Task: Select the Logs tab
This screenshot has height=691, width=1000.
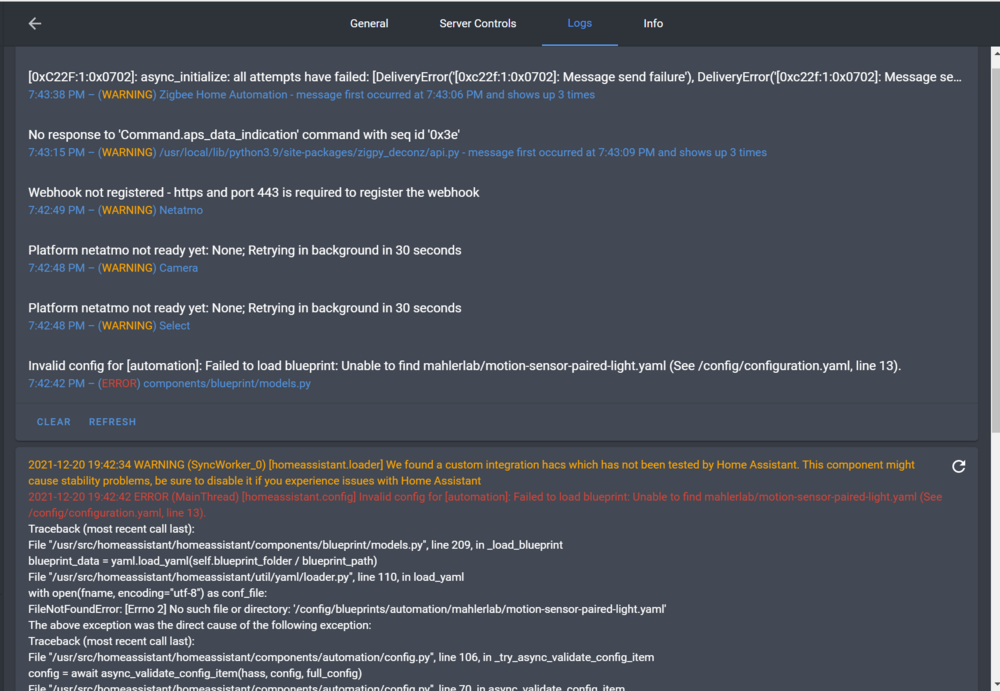Action: pos(579,23)
